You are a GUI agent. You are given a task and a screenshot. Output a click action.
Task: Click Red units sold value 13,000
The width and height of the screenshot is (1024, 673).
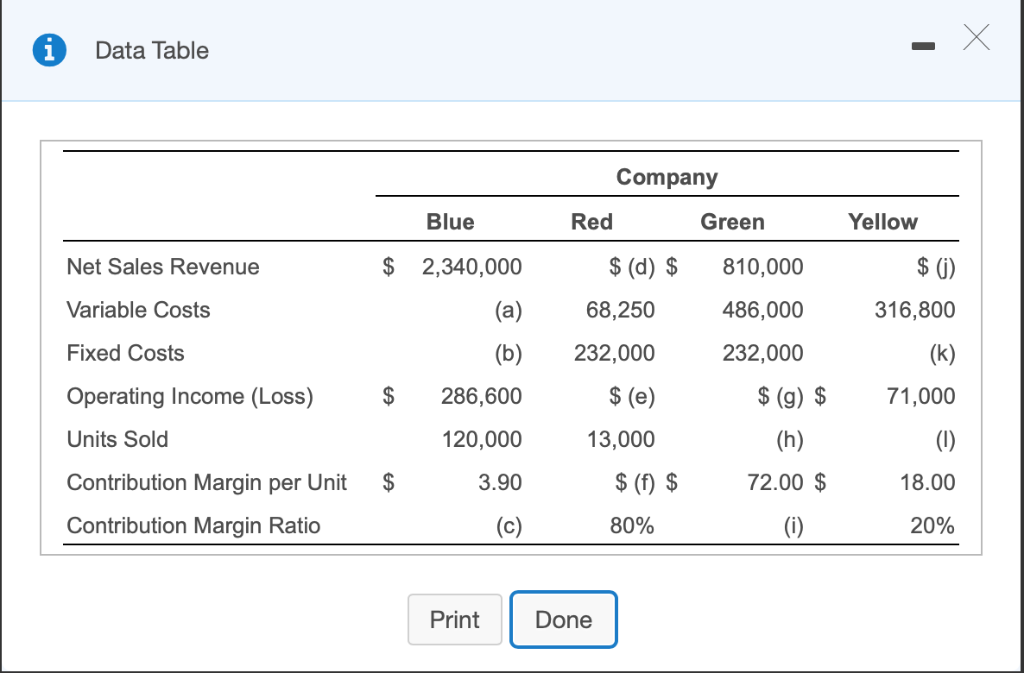620,439
